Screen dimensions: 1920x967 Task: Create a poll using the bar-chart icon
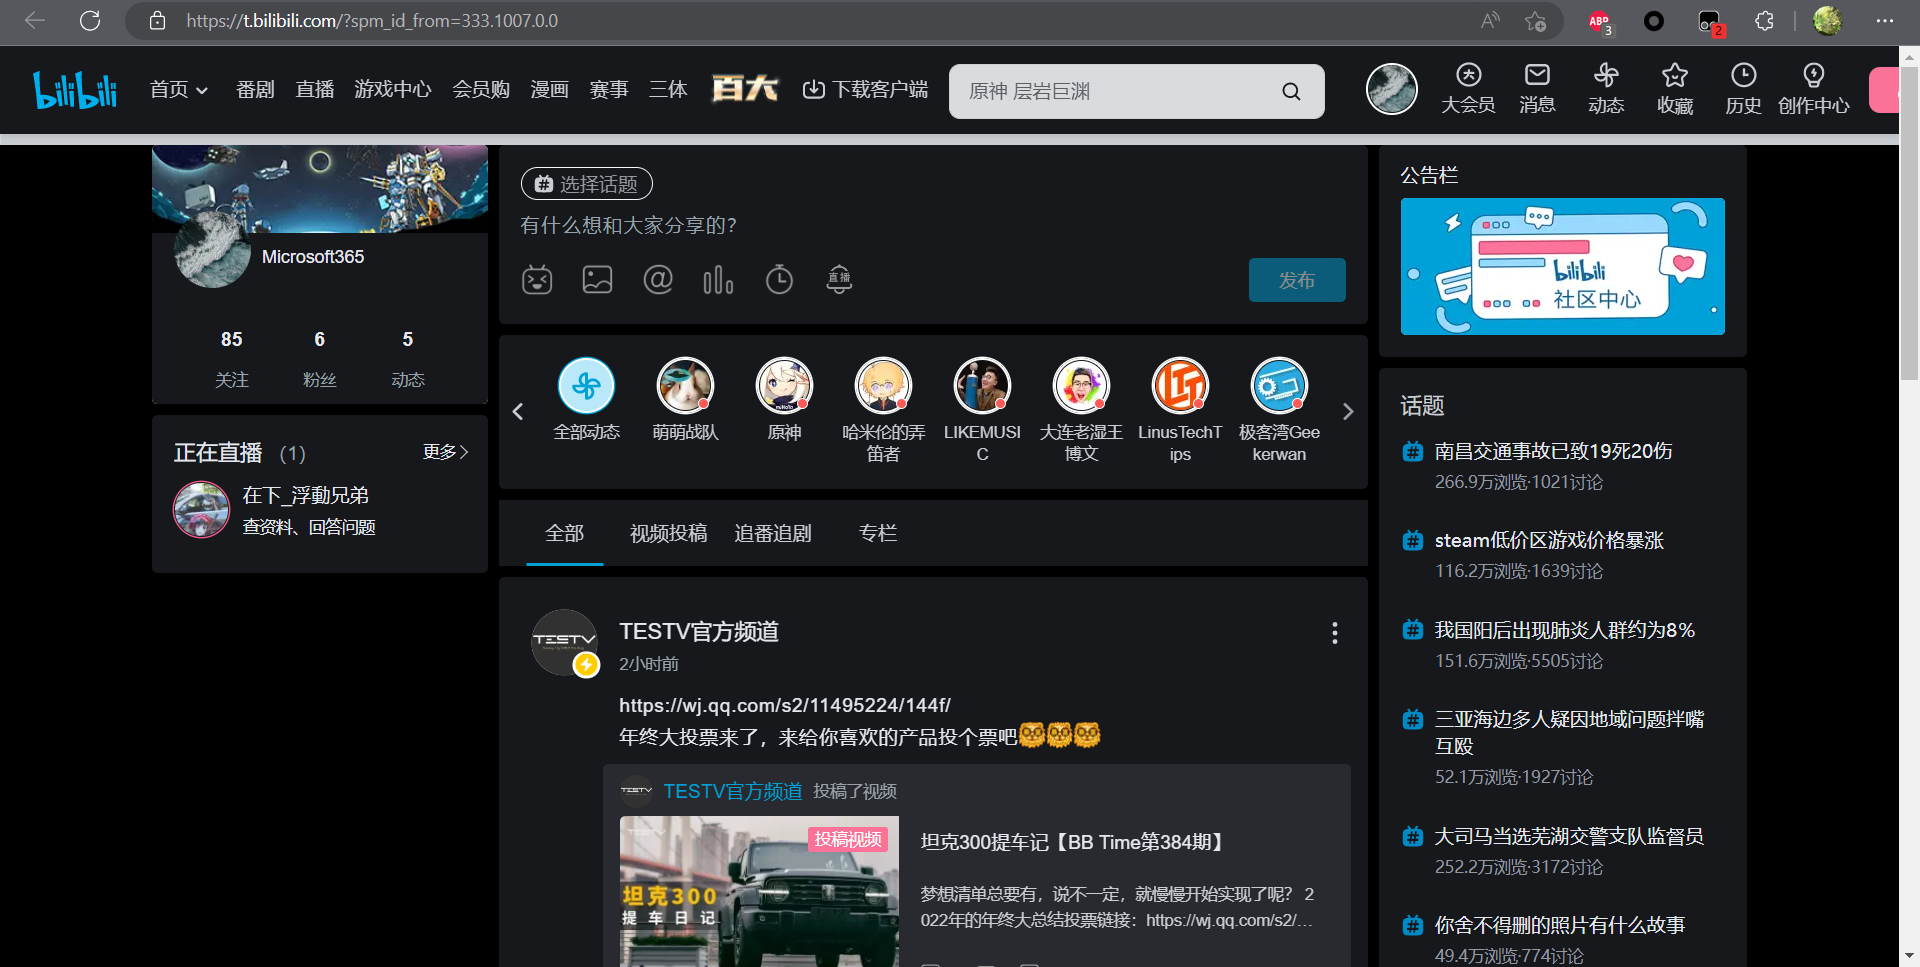[x=718, y=280]
